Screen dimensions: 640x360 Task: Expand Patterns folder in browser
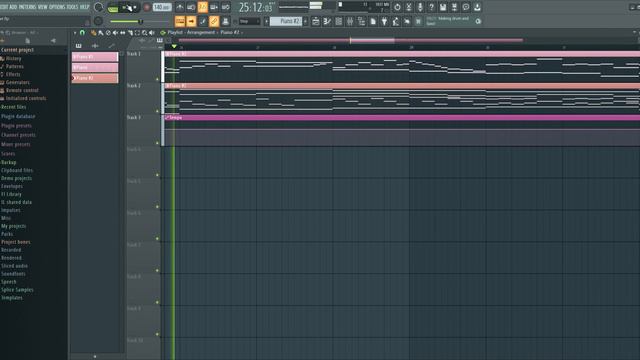(15, 66)
